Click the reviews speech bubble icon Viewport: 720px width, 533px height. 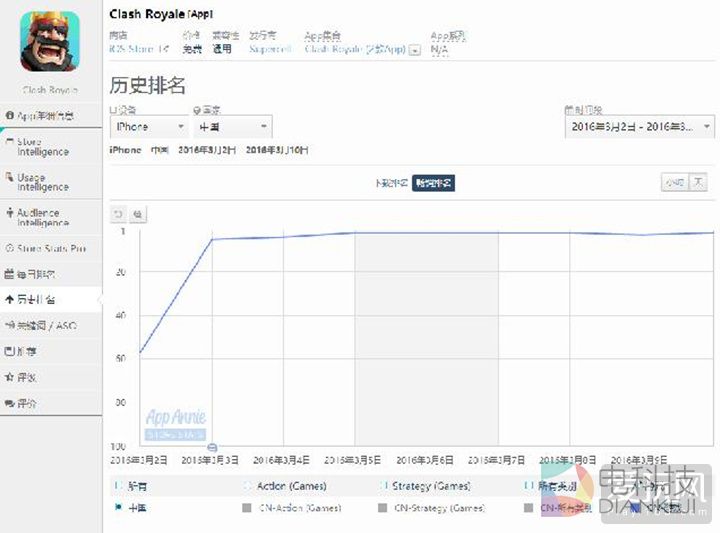click(x=9, y=404)
